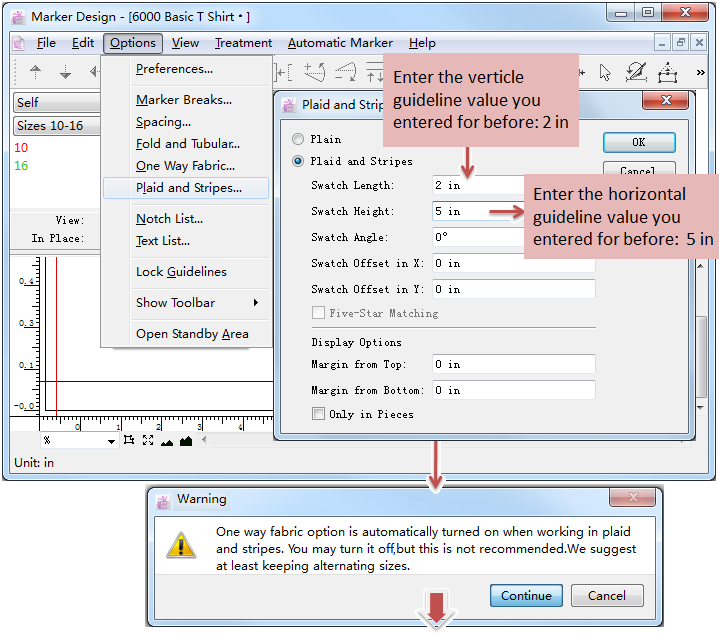Click the yellow warning triangle icon
The height and width of the screenshot is (634, 719).
[x=181, y=544]
